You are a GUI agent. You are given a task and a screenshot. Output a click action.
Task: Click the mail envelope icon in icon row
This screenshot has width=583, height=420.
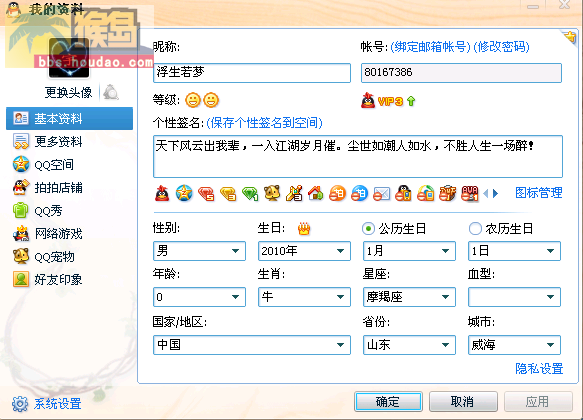tap(381, 194)
